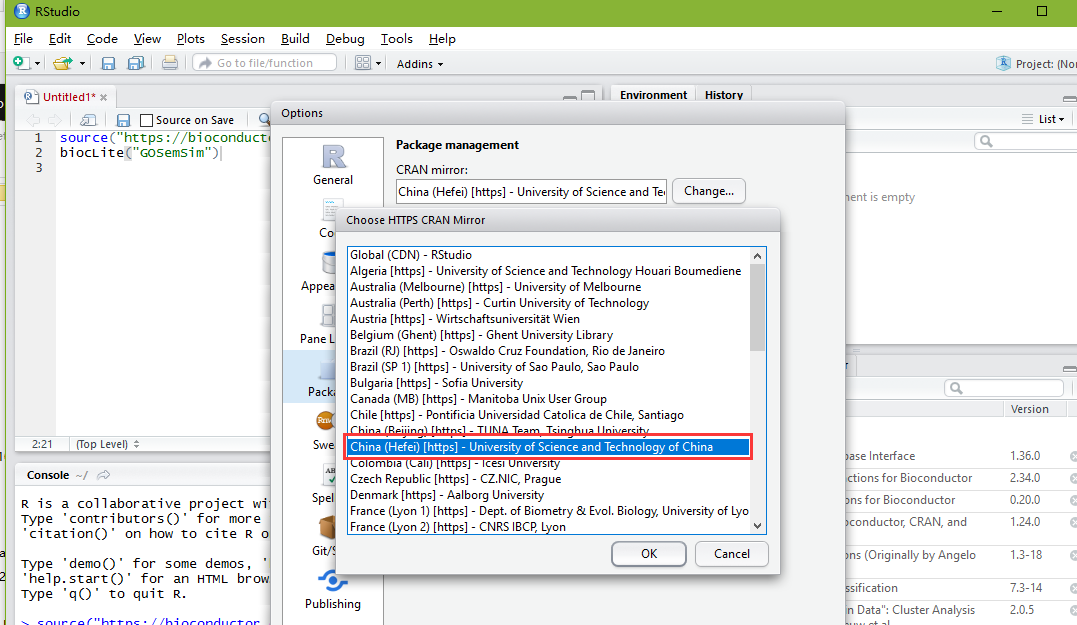This screenshot has width=1077, height=625.
Task: Select Belgium (Ghent) mirror
Action: tap(548, 334)
